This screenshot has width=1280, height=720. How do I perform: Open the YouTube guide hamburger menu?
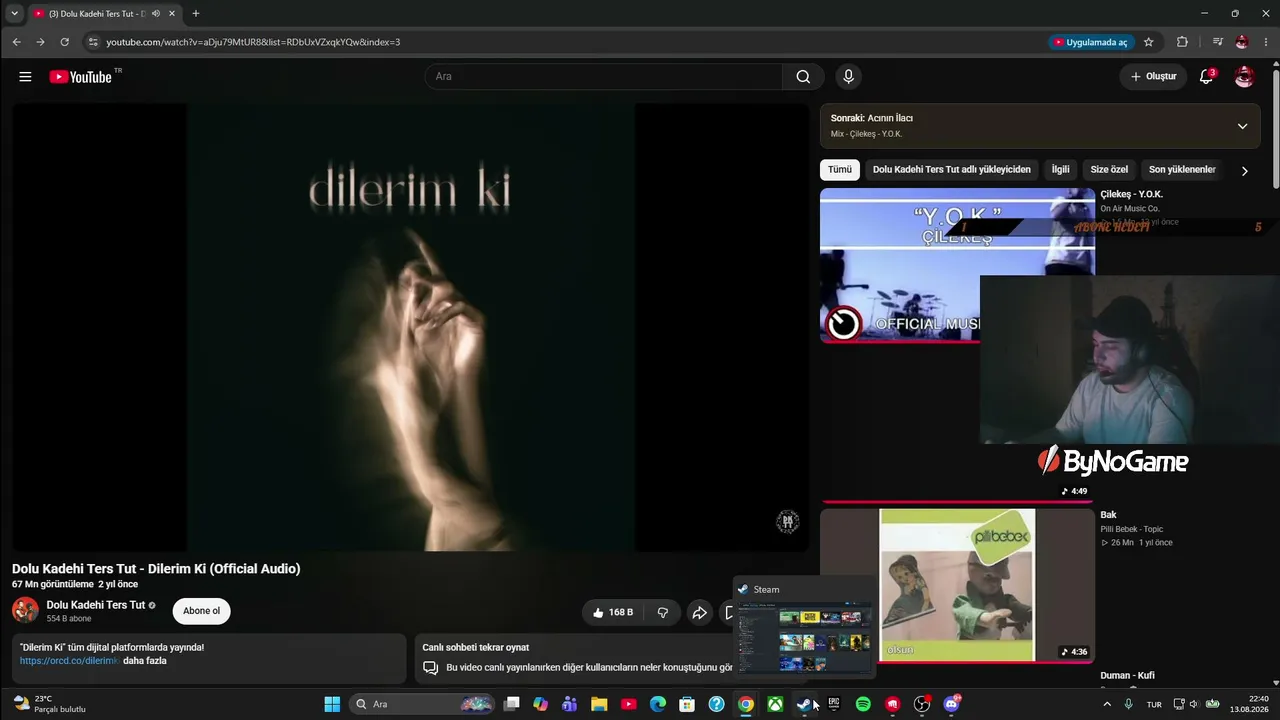click(25, 77)
